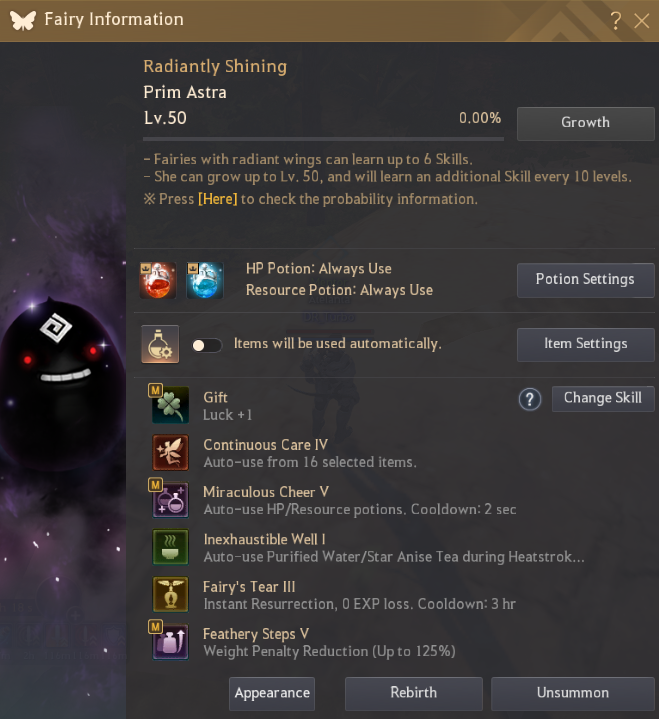The height and width of the screenshot is (719, 659).
Task: Open Potion Settings
Action: coord(586,280)
